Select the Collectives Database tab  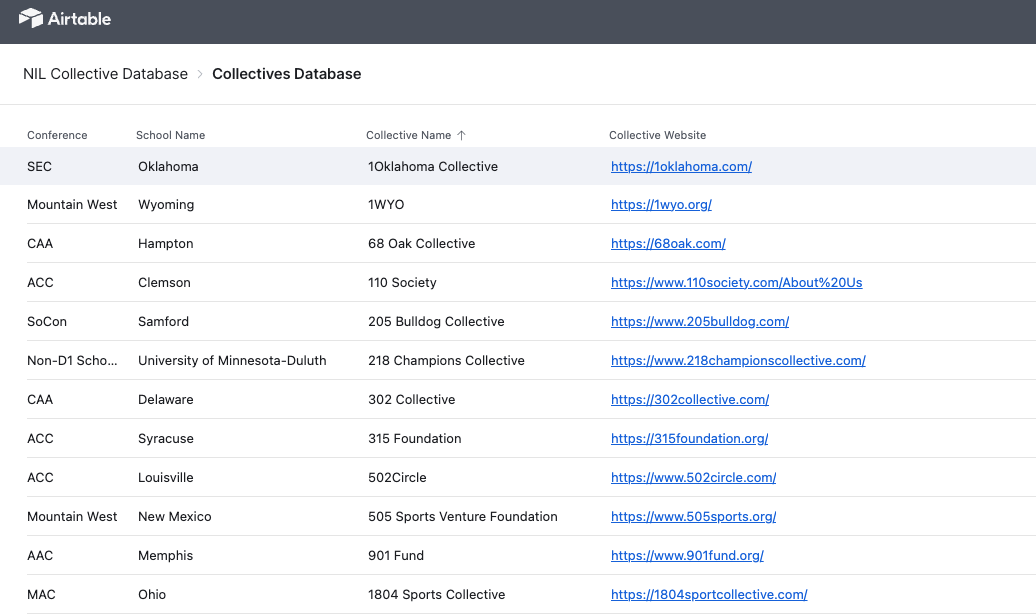pos(286,73)
